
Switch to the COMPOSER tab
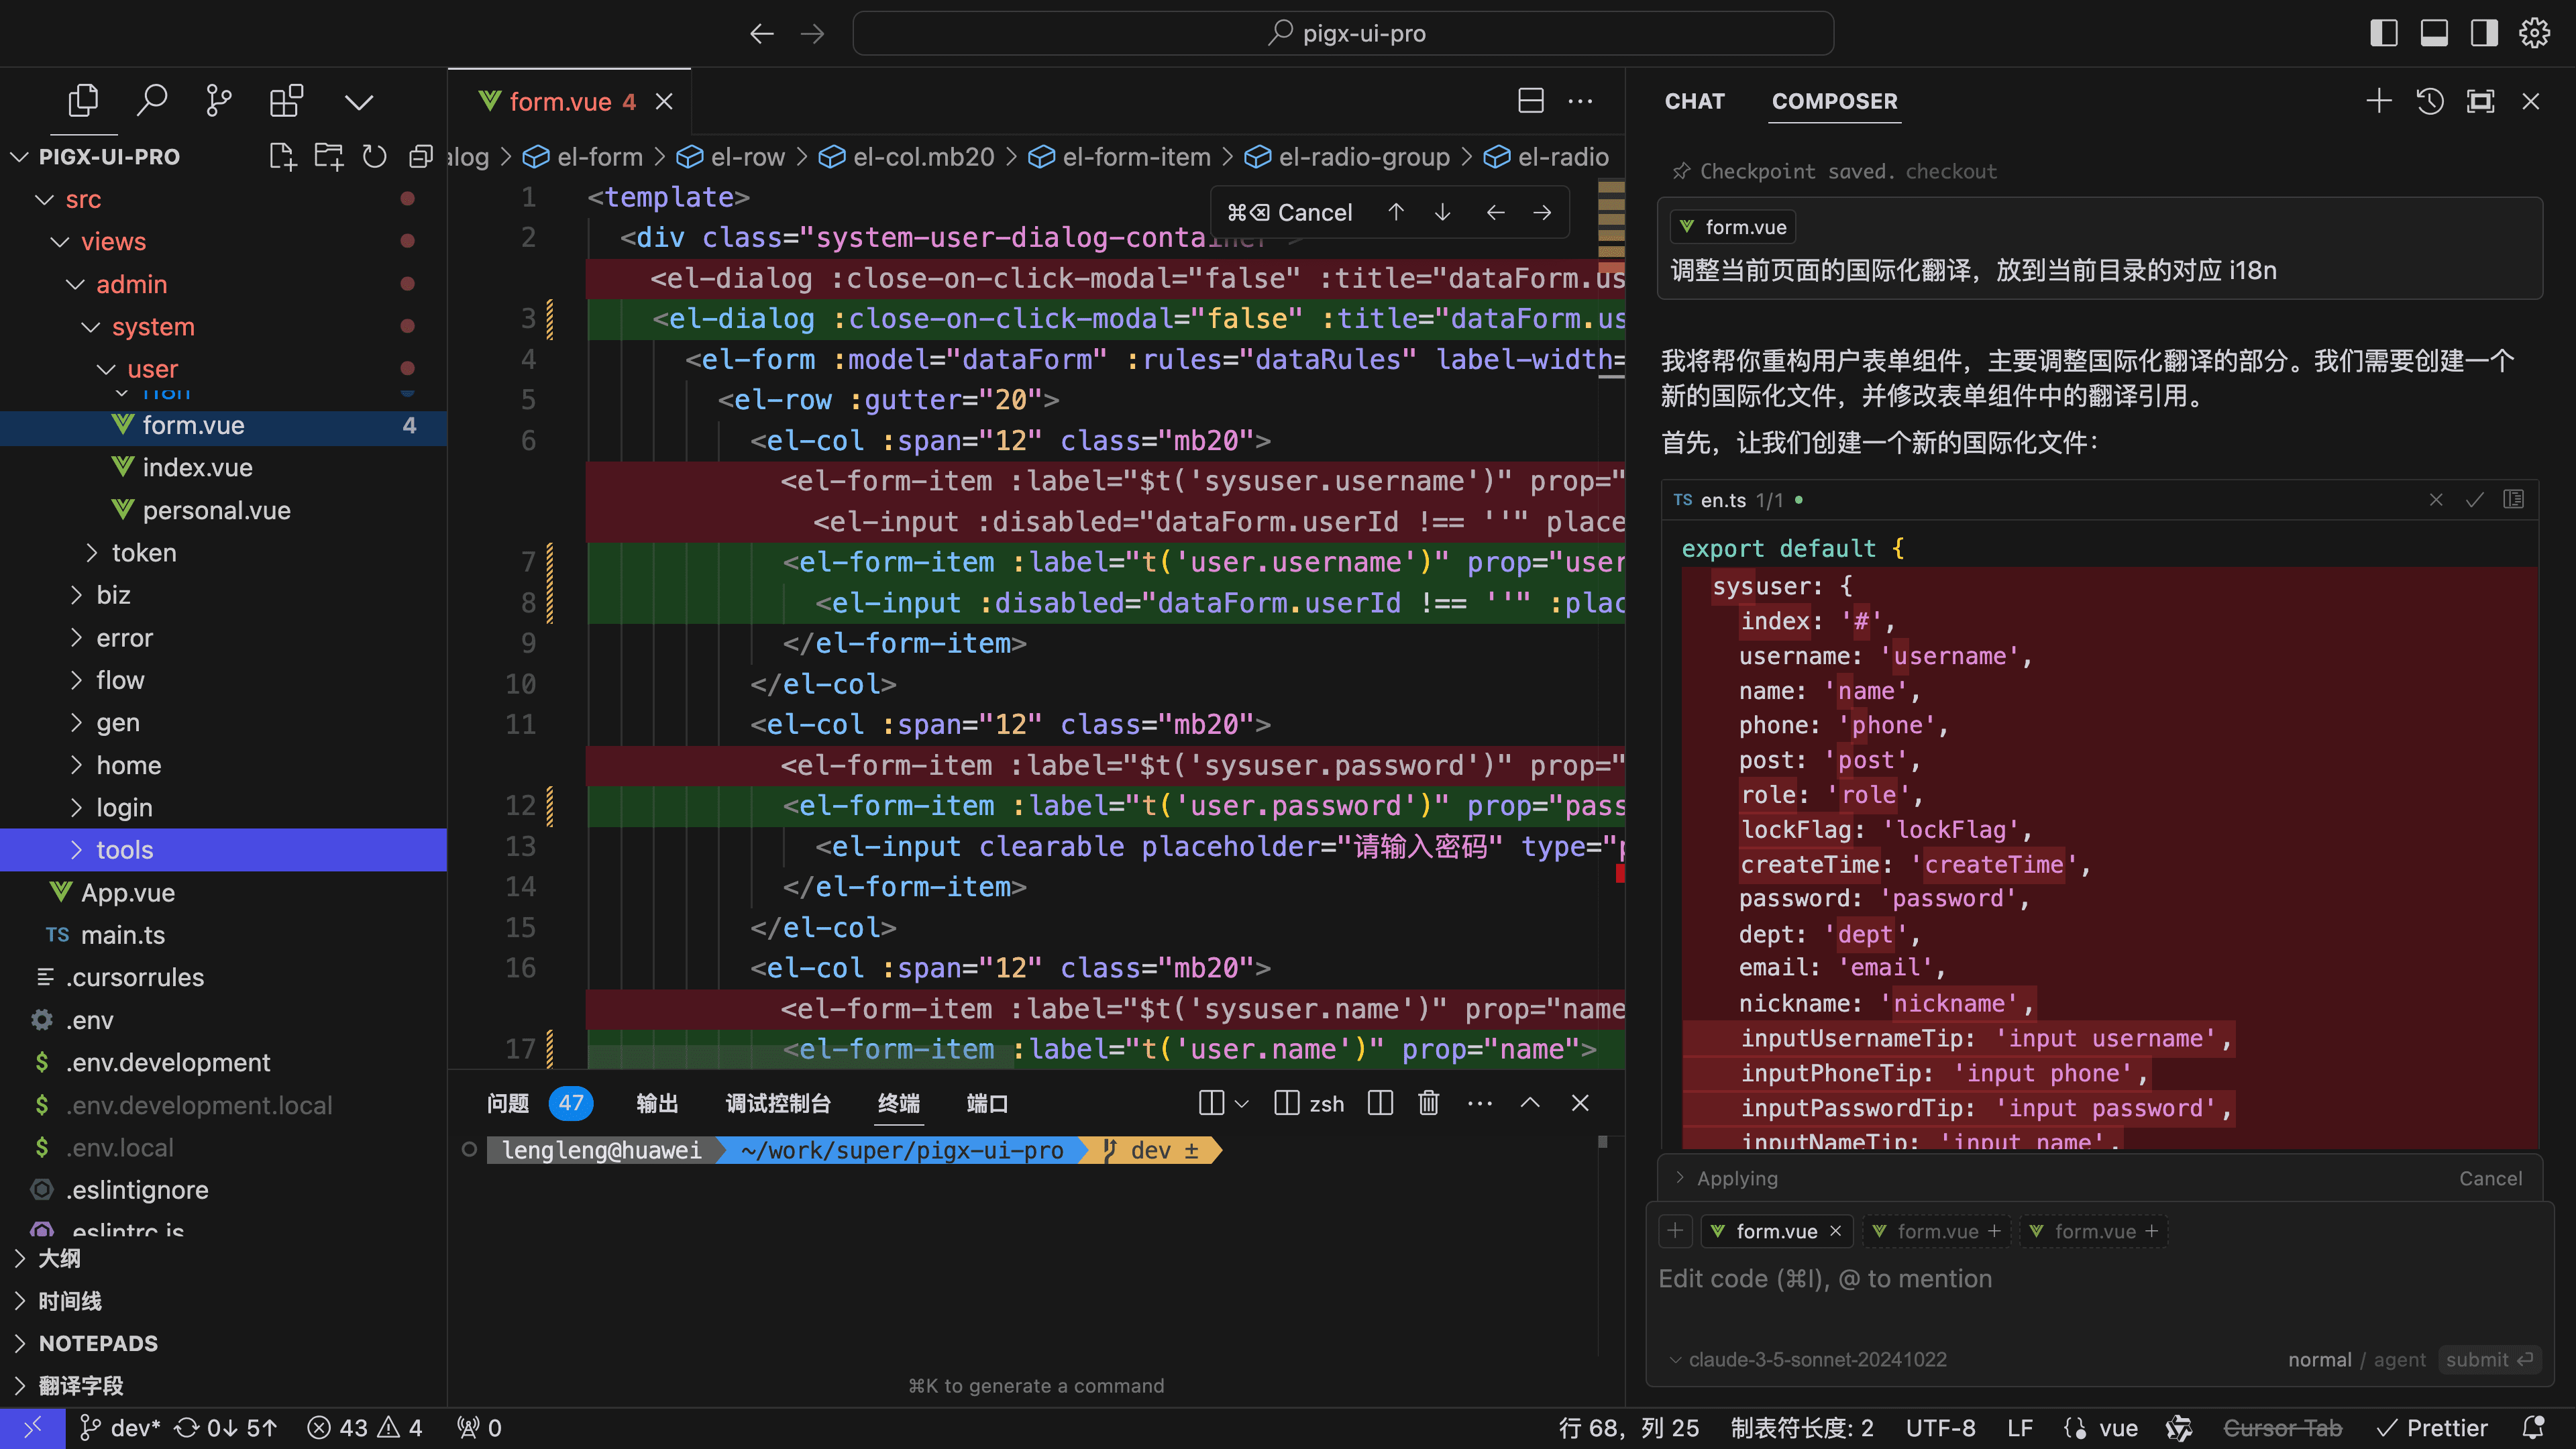[1834, 101]
